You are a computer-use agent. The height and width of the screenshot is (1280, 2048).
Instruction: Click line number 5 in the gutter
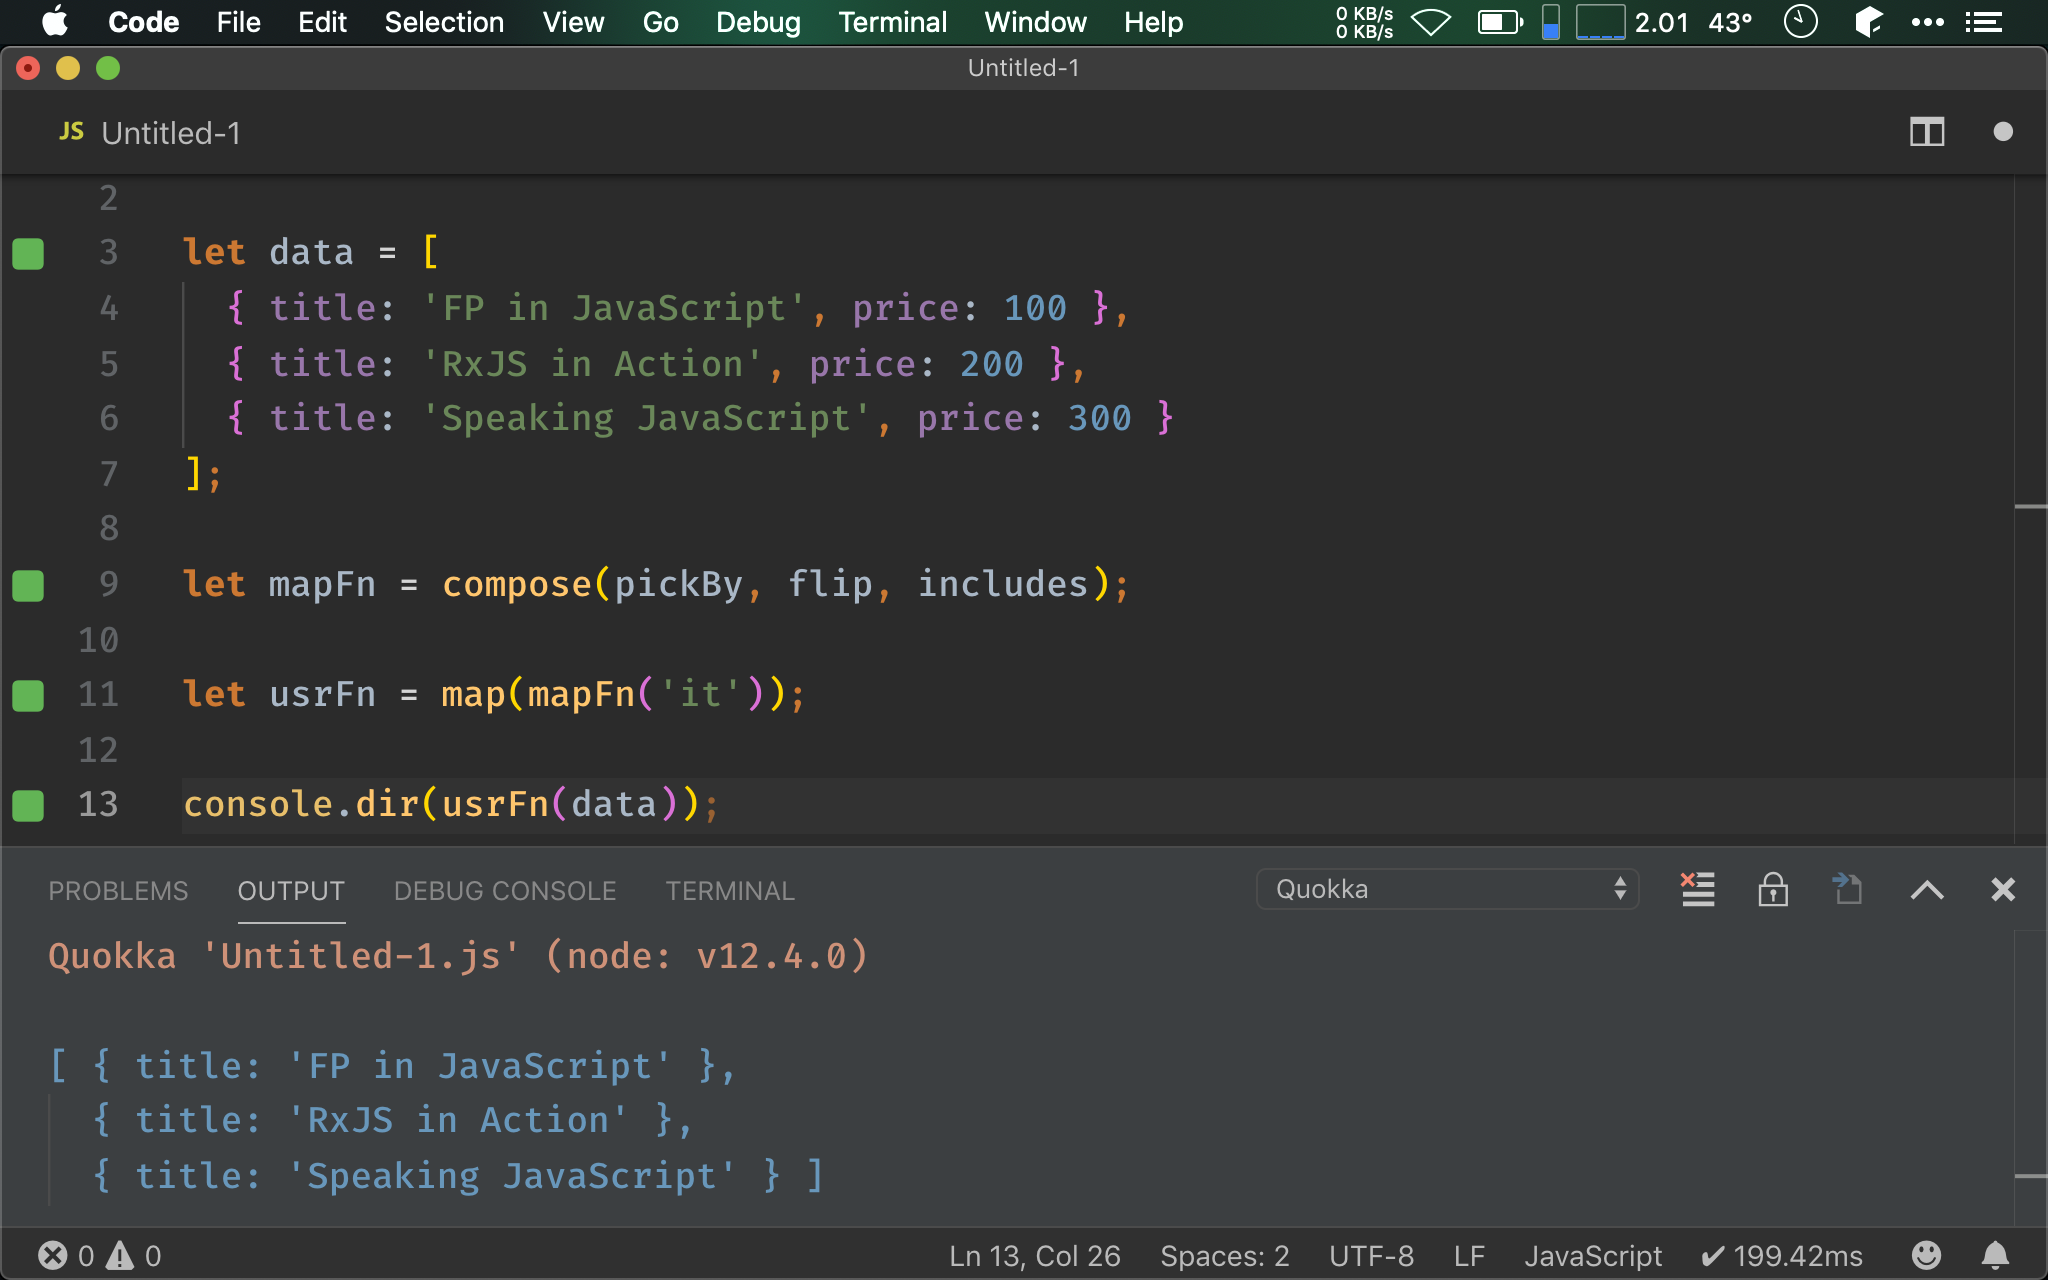point(109,364)
